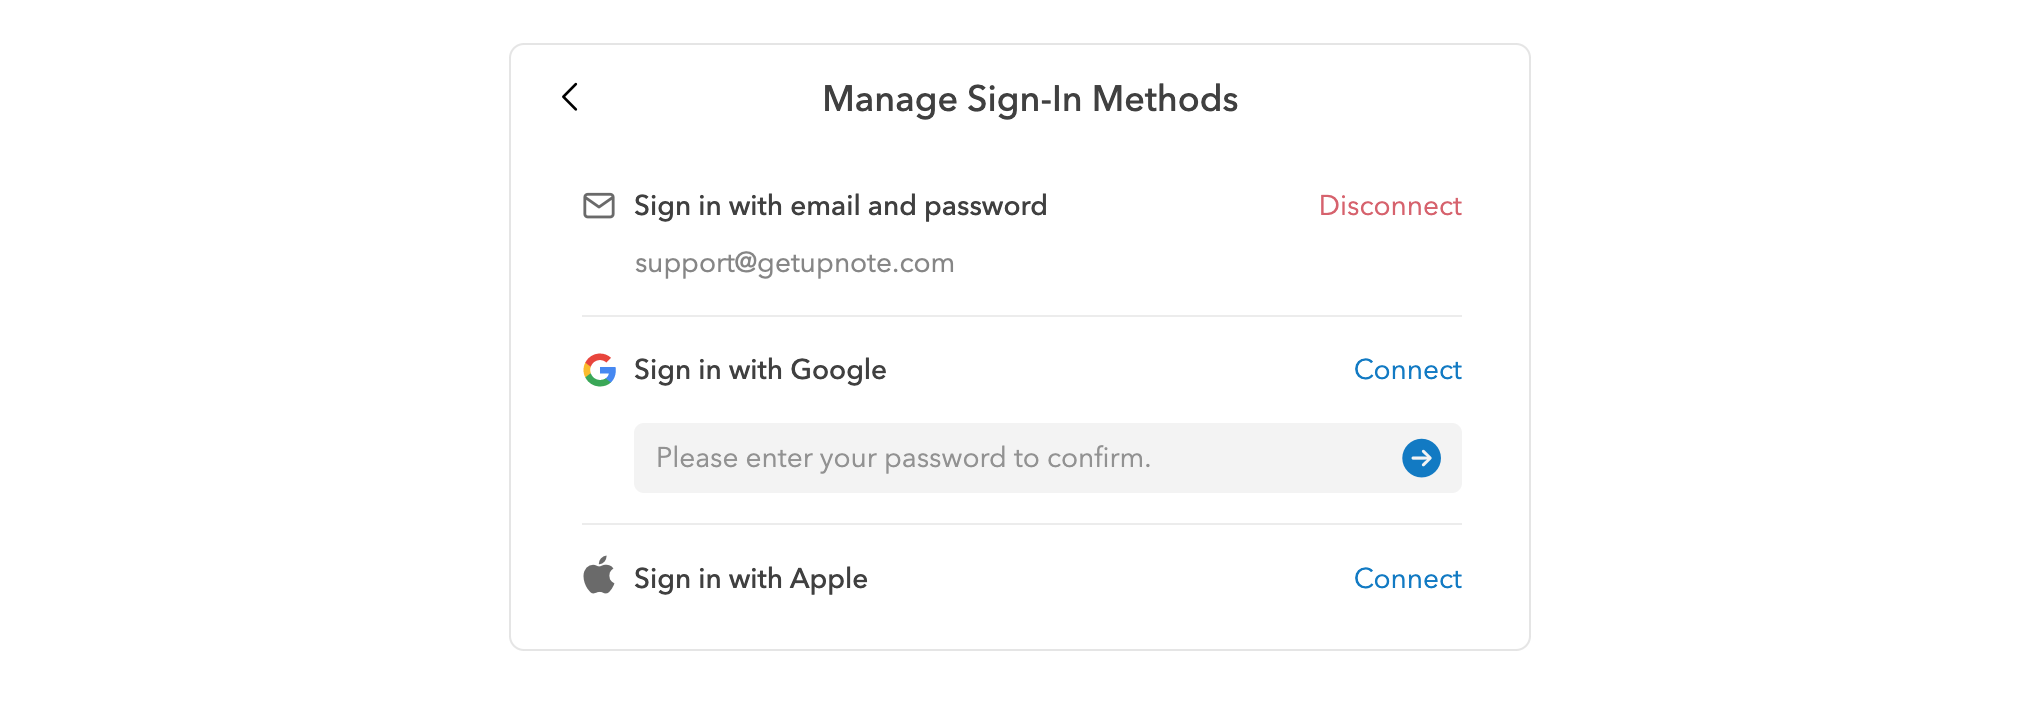The width and height of the screenshot is (2038, 704).
Task: Disconnect email and password sign-in
Action: click(x=1389, y=206)
